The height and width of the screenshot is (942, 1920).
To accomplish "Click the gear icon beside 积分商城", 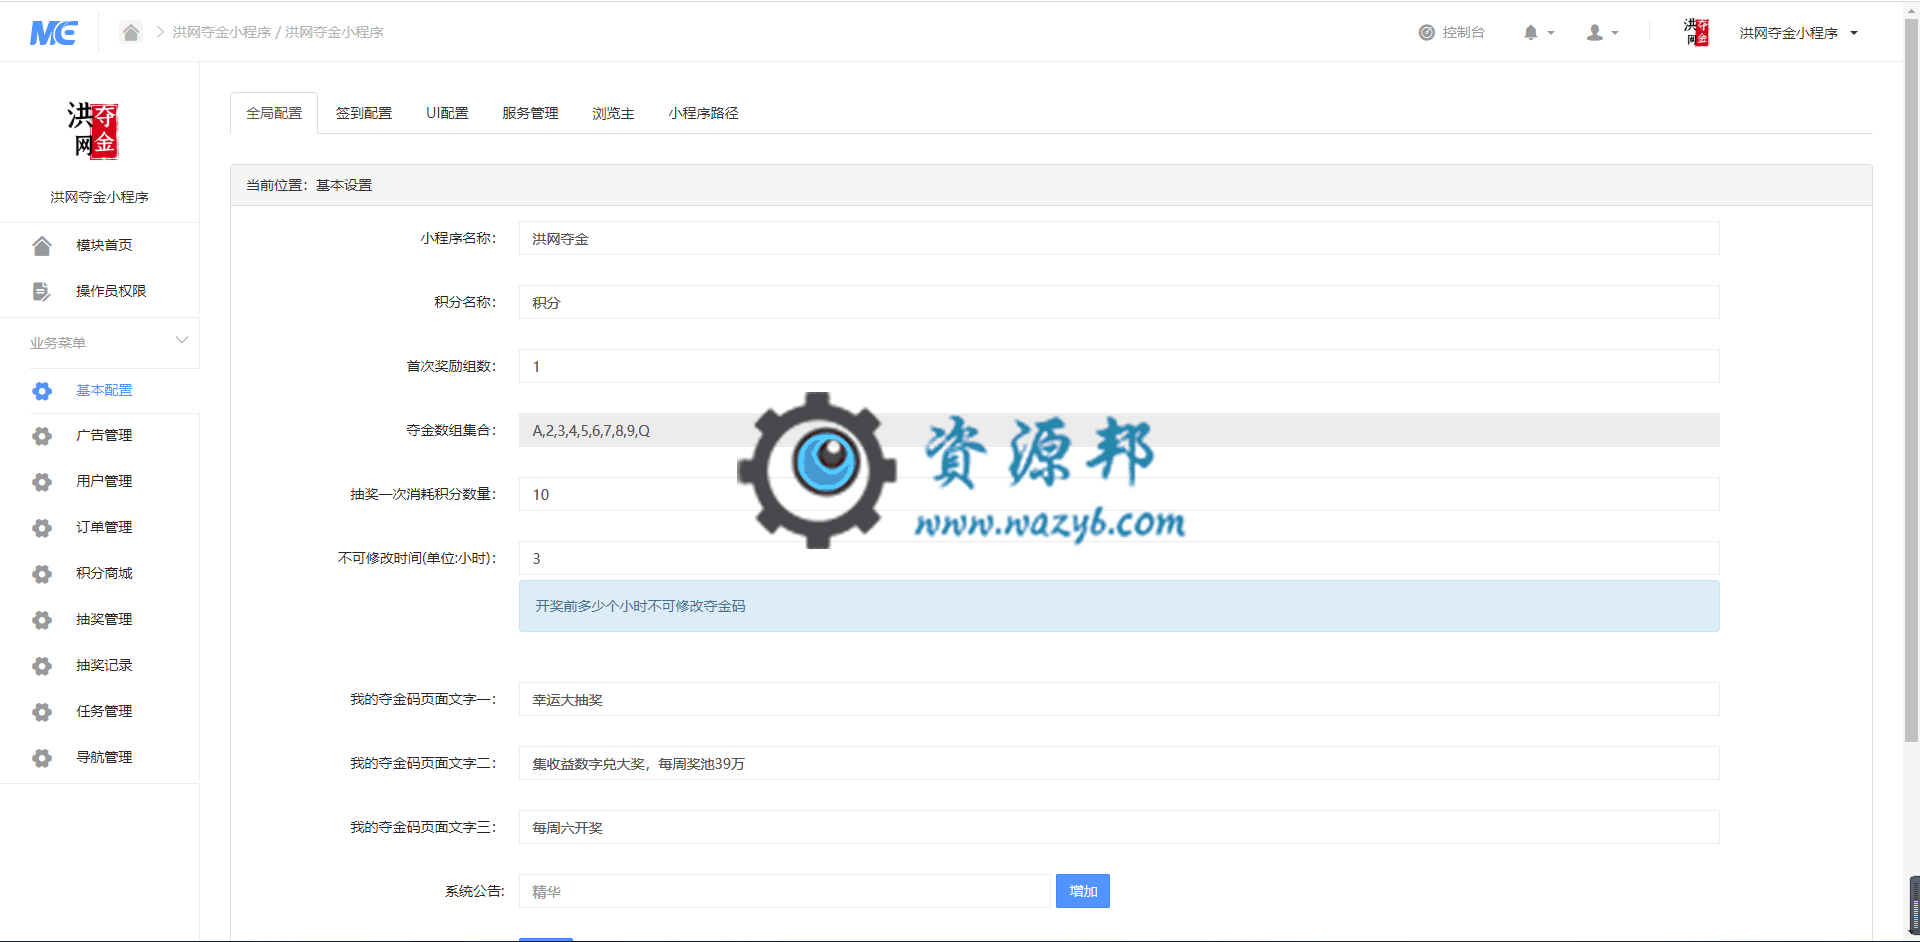I will pos(42,574).
